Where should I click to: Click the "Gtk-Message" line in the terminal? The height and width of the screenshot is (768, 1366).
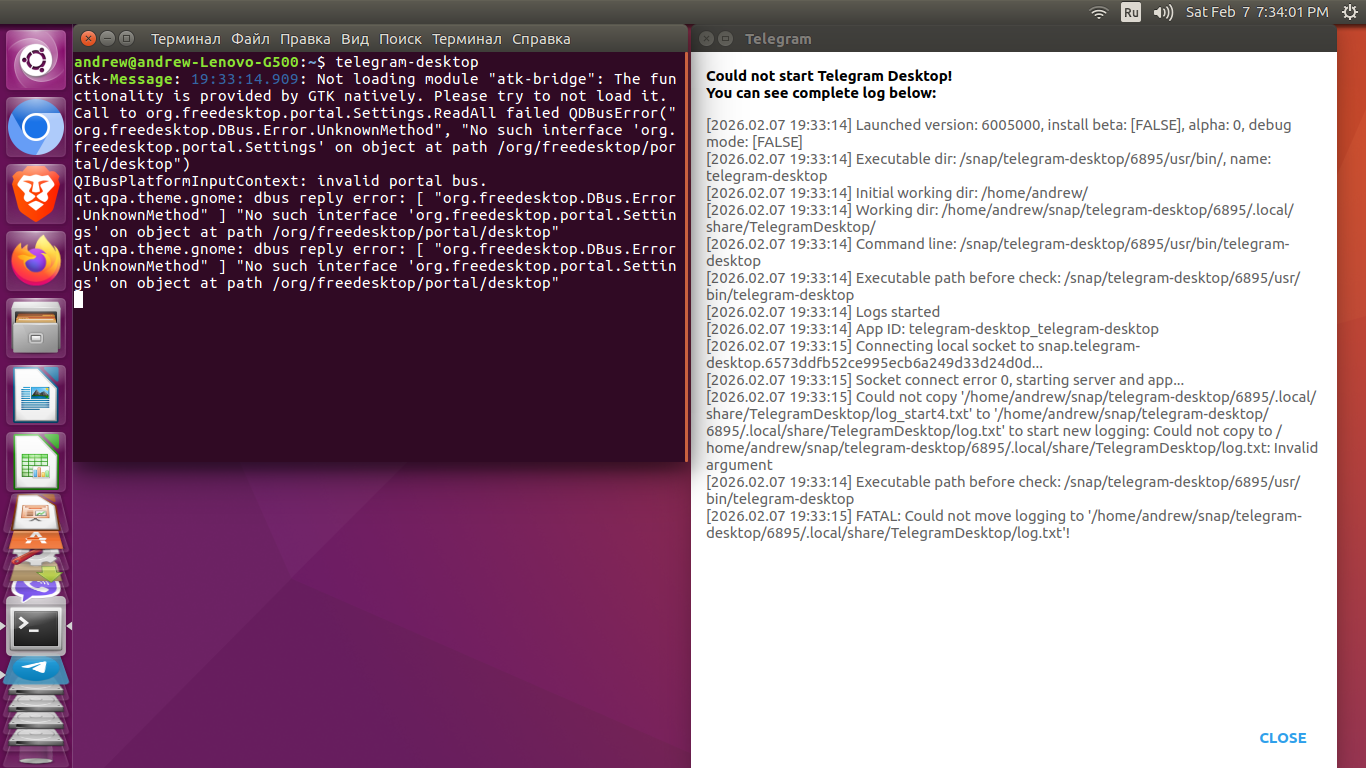point(375,87)
